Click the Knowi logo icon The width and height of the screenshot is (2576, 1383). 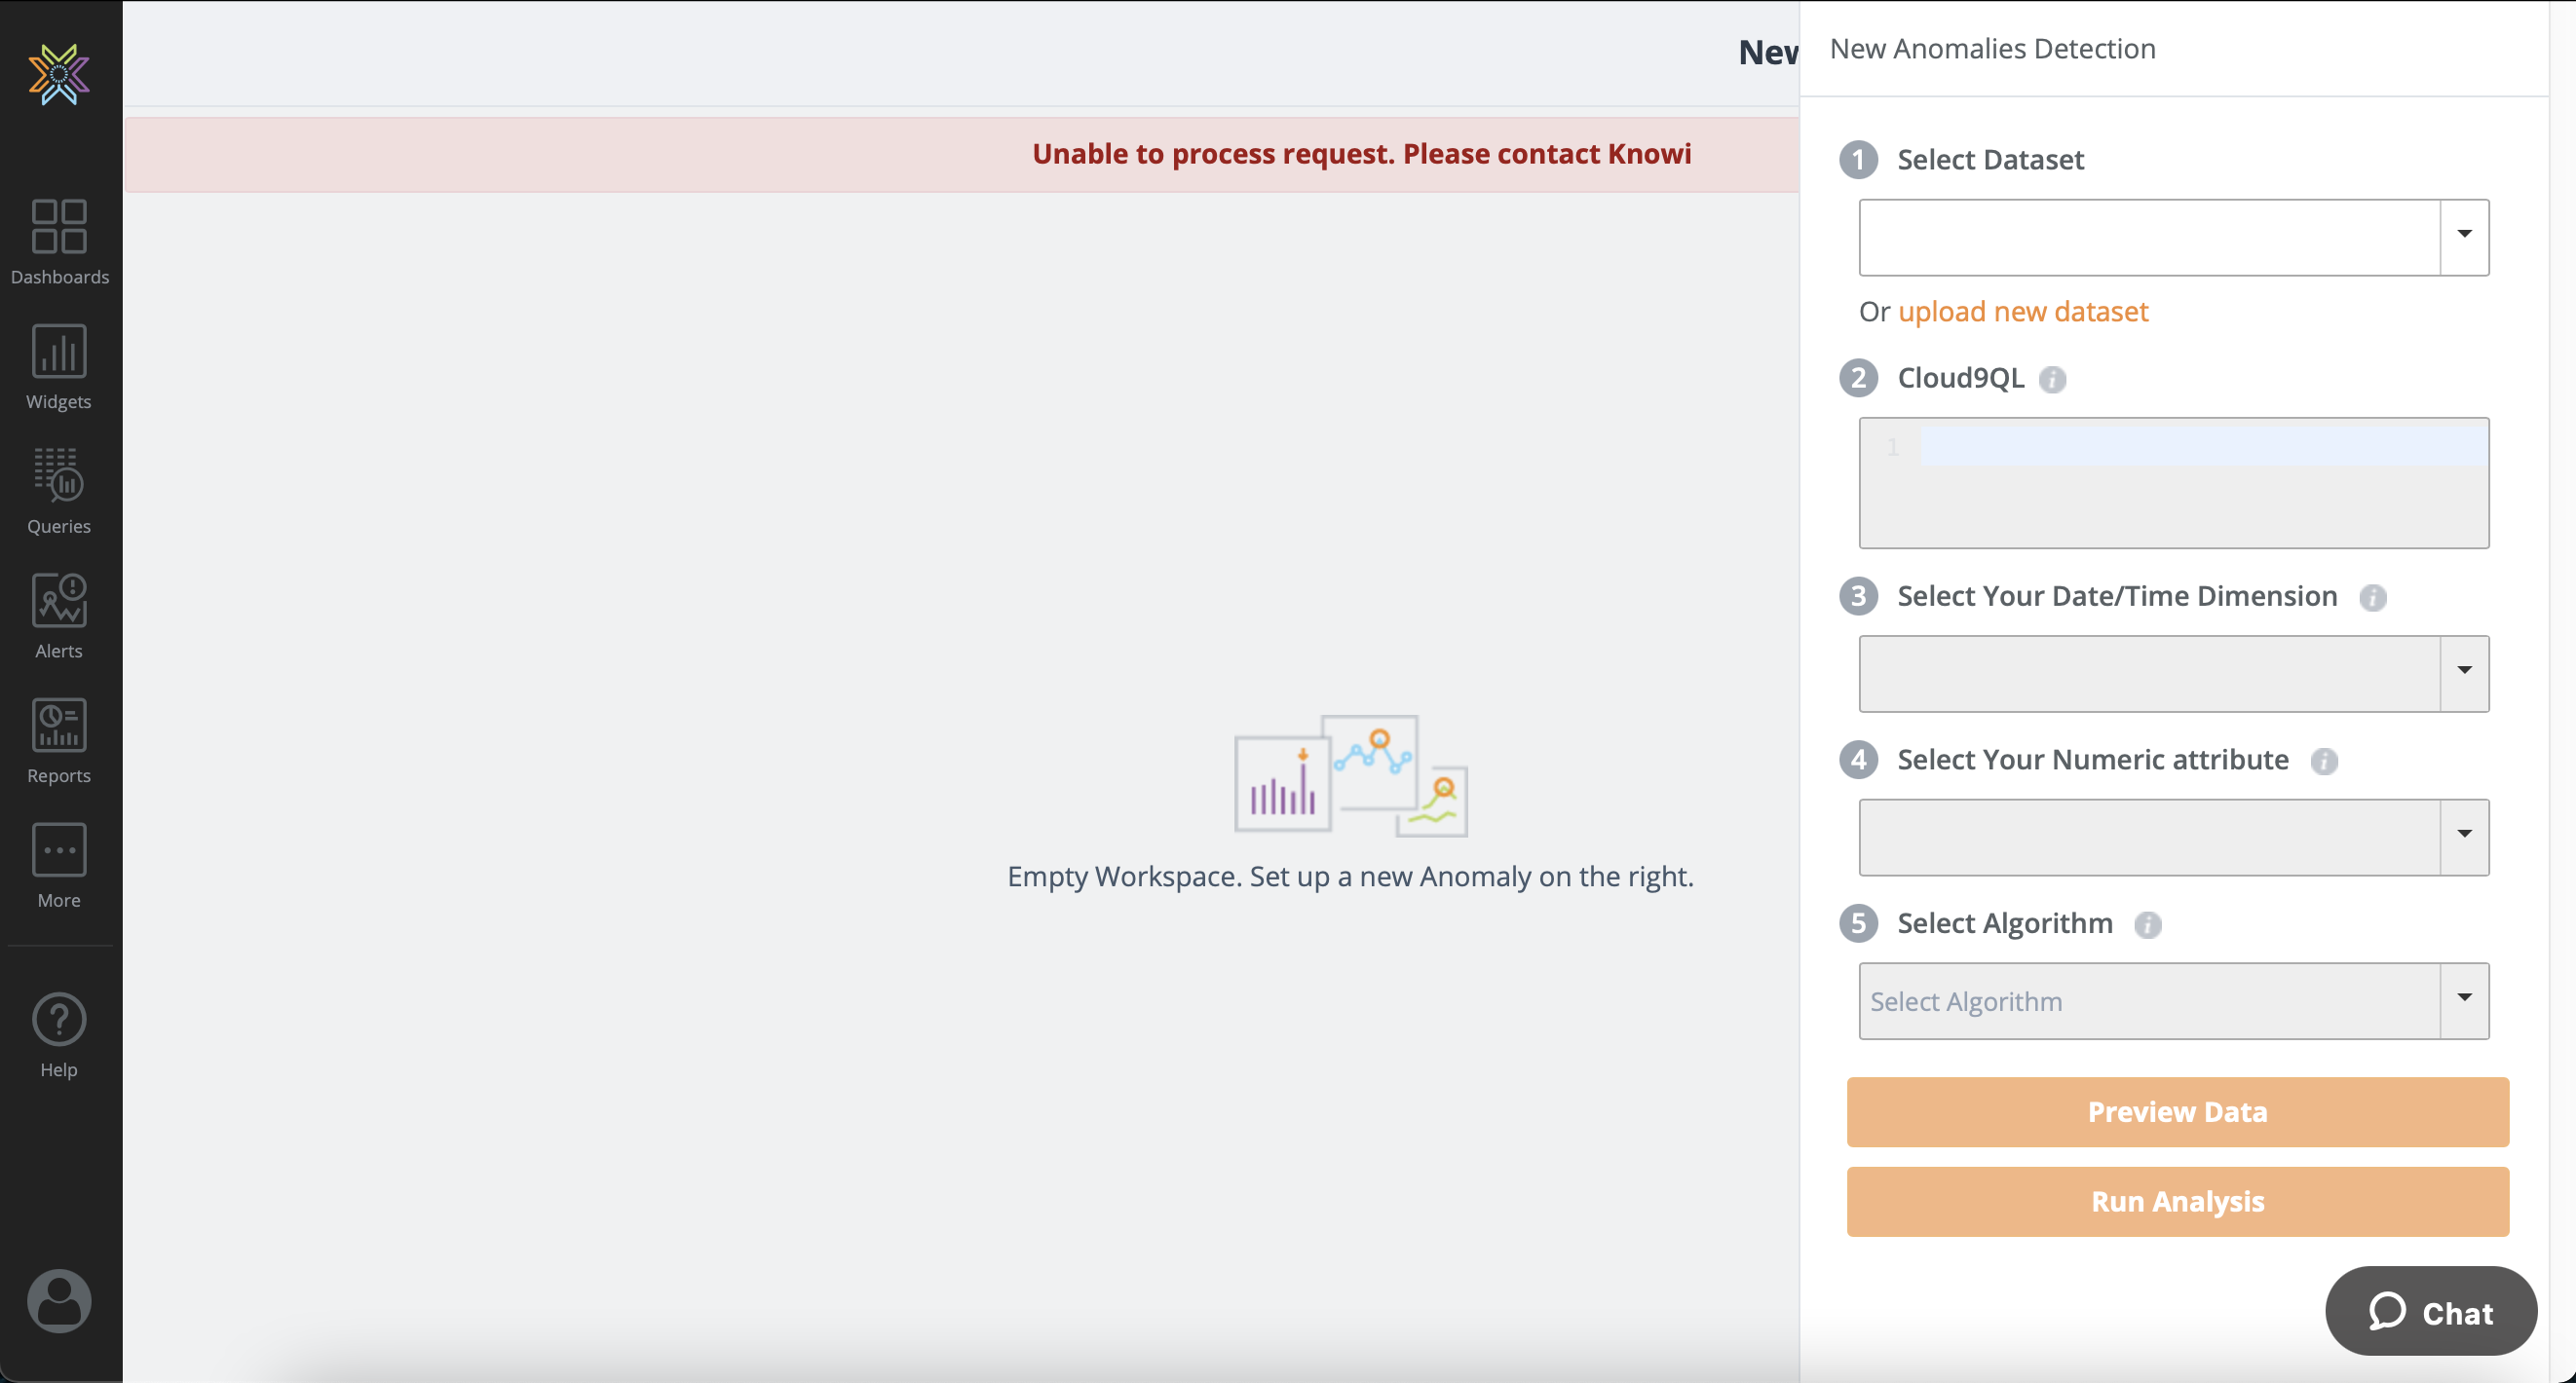[59, 74]
